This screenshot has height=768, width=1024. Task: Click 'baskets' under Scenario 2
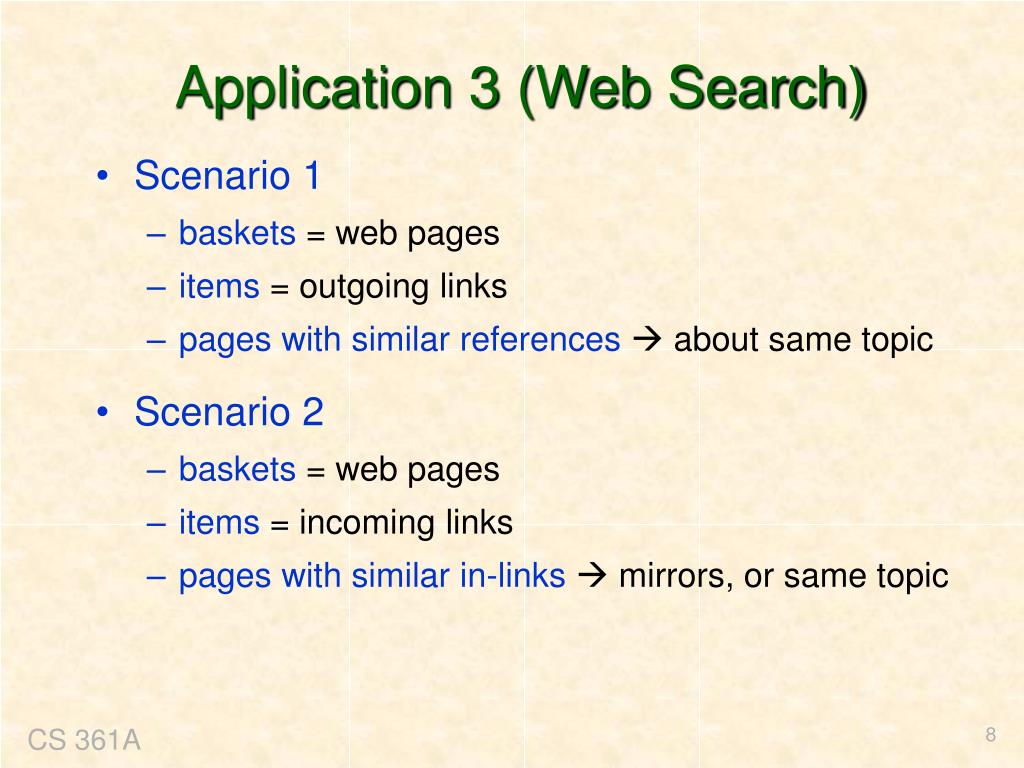tap(237, 470)
